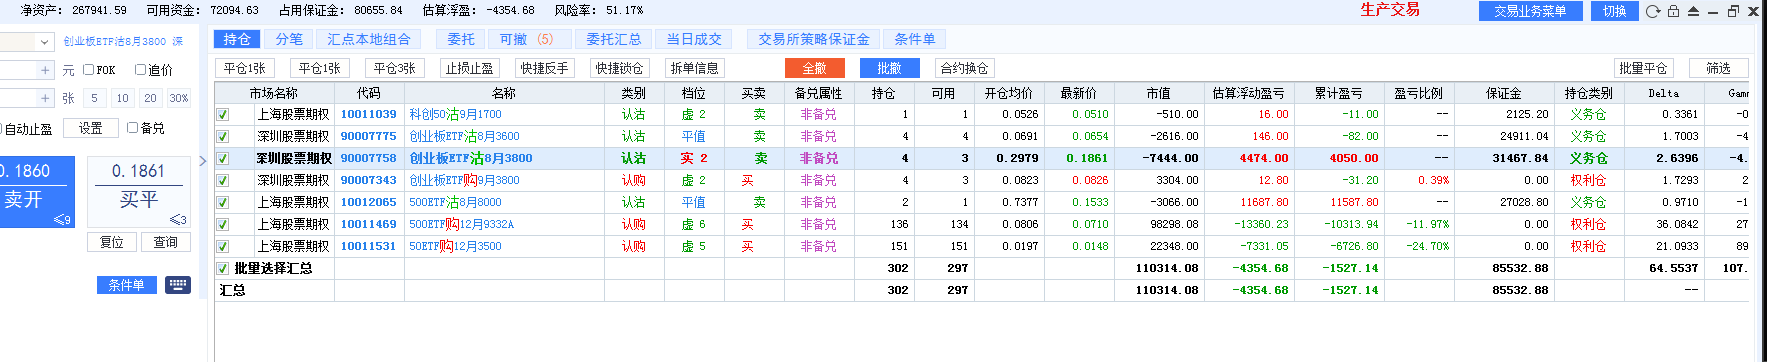Click the refresh icon in title bar

tap(1653, 11)
